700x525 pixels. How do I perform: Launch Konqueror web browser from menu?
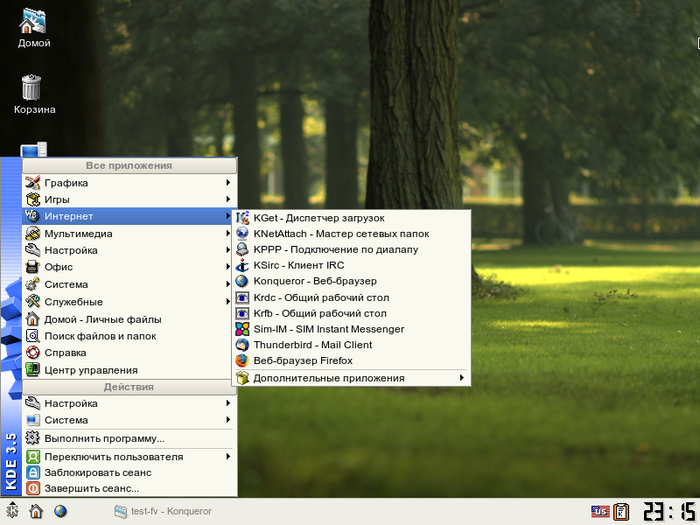(x=314, y=281)
